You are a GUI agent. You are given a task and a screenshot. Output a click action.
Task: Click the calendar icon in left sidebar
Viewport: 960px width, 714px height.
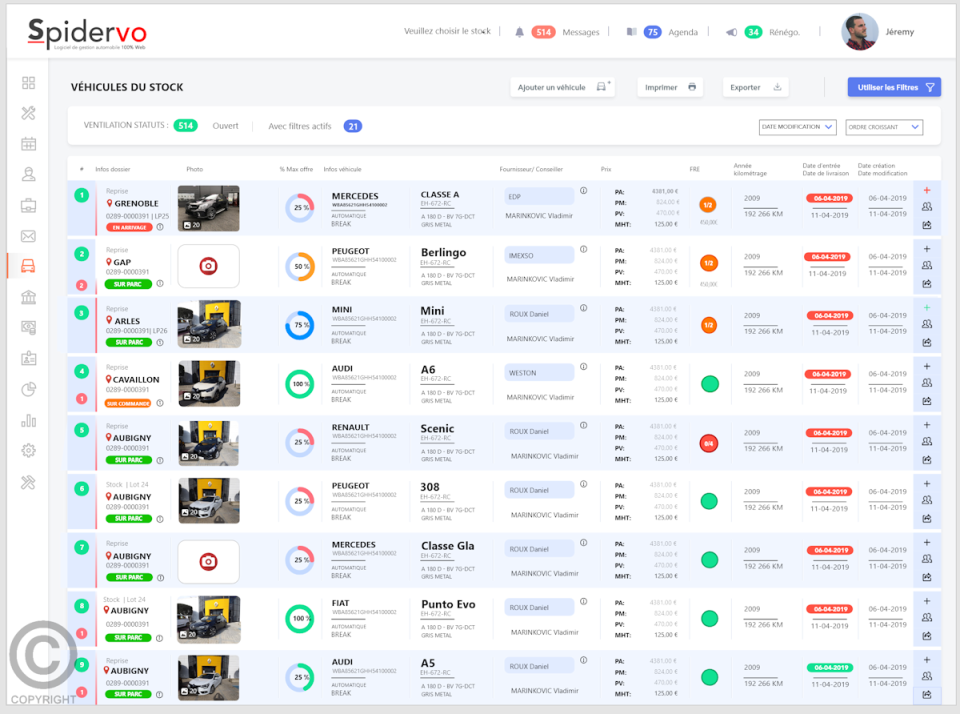(28, 144)
